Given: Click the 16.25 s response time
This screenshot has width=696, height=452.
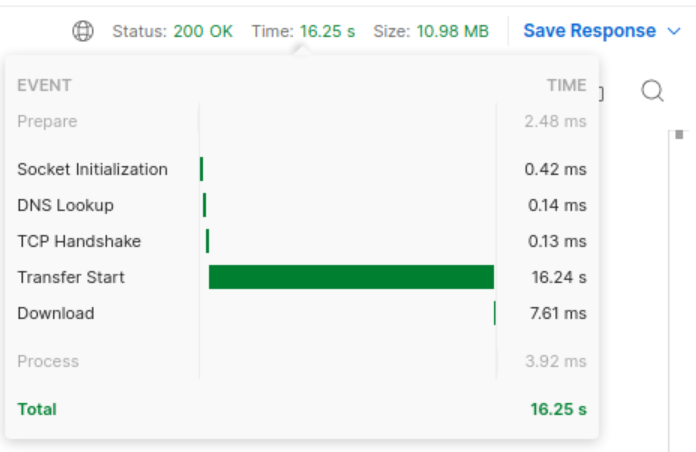Looking at the screenshot, I should 326,31.
